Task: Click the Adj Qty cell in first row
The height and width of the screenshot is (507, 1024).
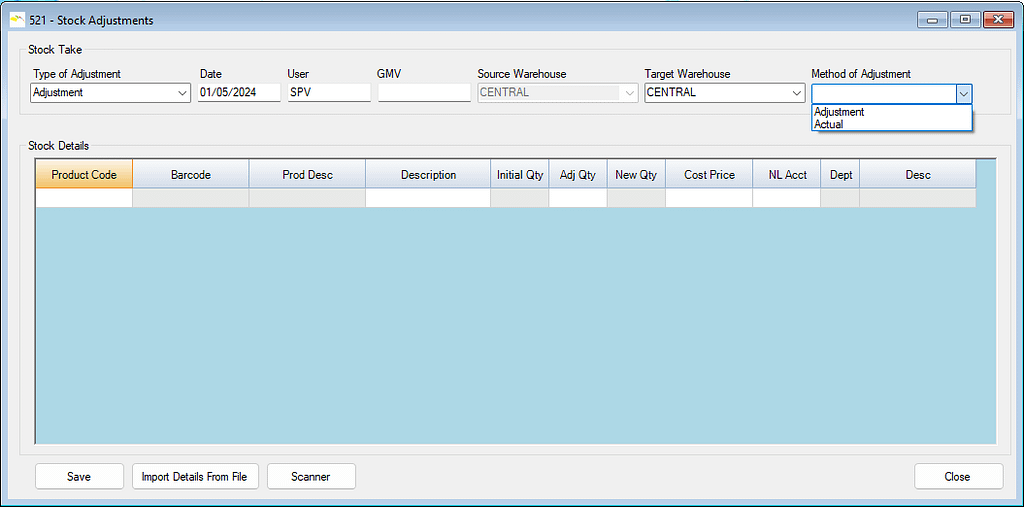Action: point(577,199)
